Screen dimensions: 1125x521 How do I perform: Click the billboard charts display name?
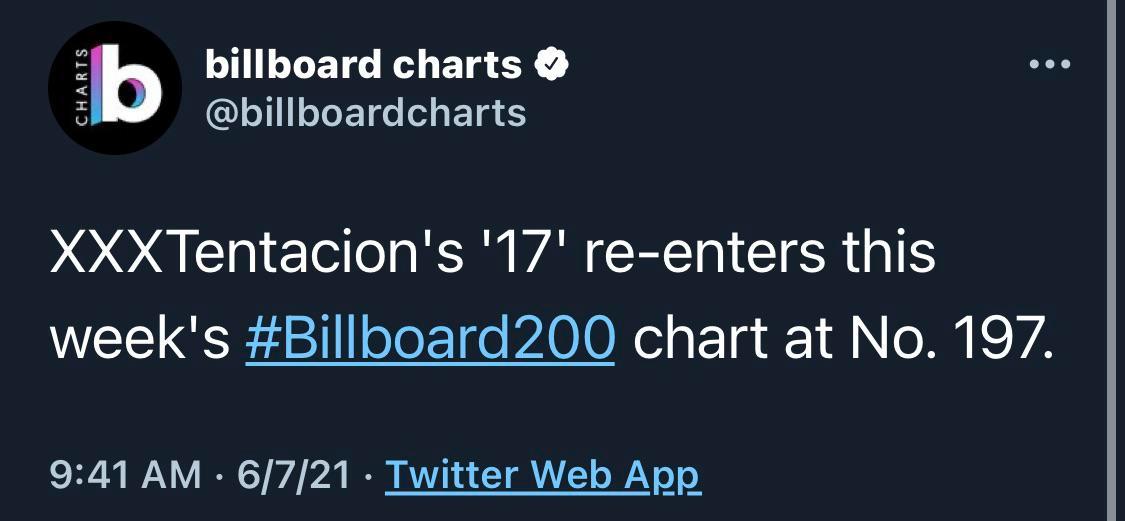[x=363, y=65]
